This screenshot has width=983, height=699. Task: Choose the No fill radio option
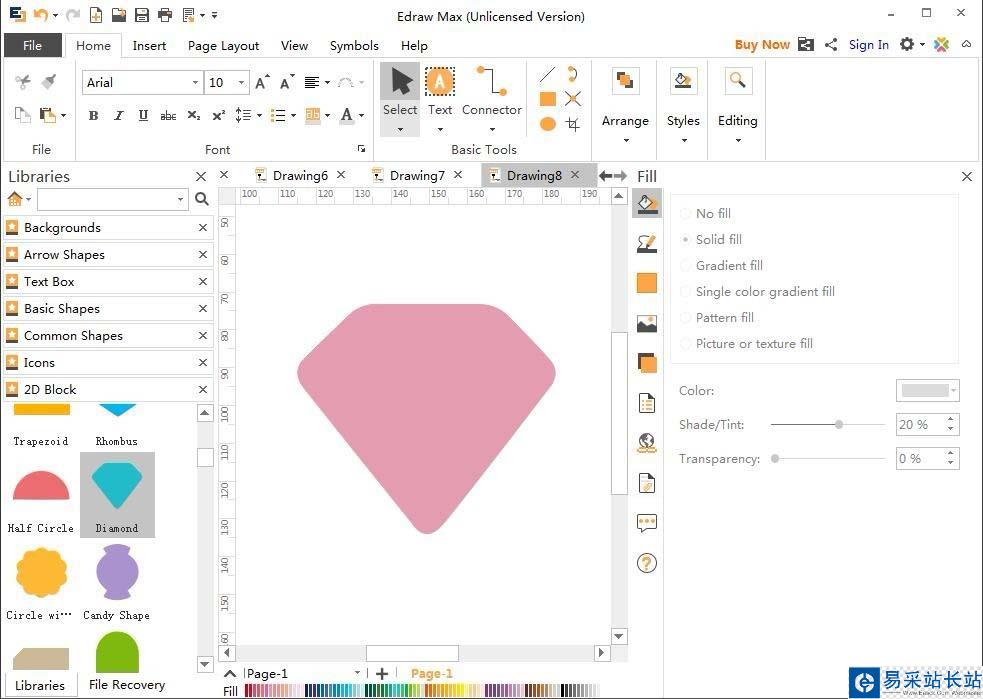(x=713, y=213)
